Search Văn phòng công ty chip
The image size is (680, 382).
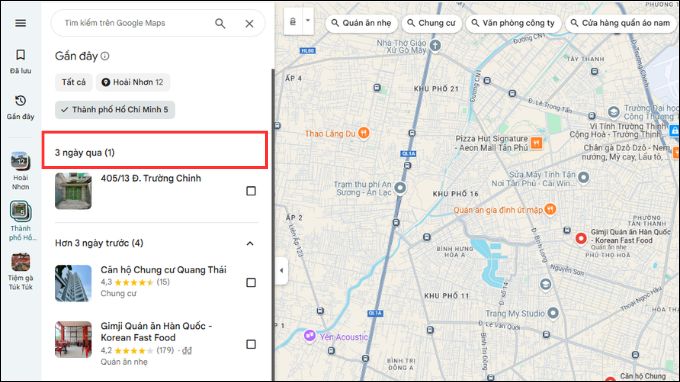click(513, 23)
